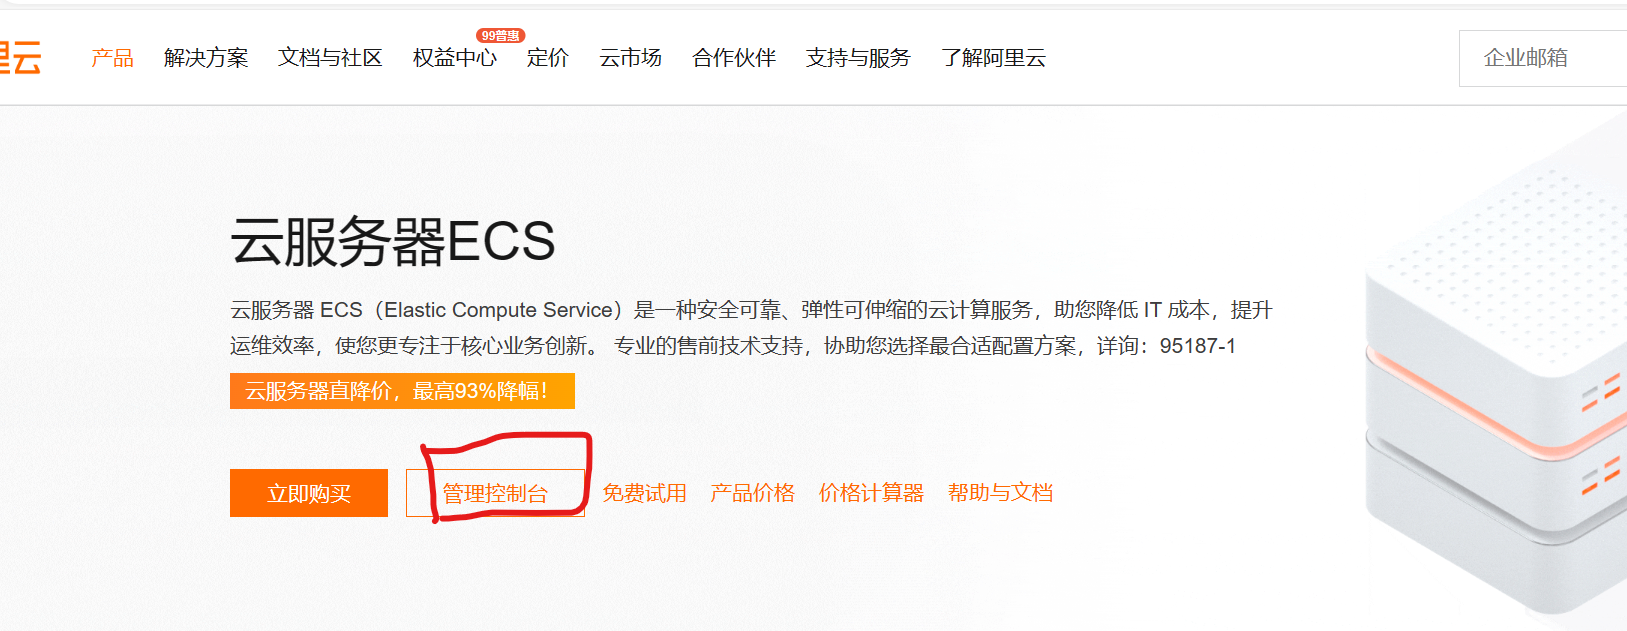Click the 立即购买 button

pos(309,493)
